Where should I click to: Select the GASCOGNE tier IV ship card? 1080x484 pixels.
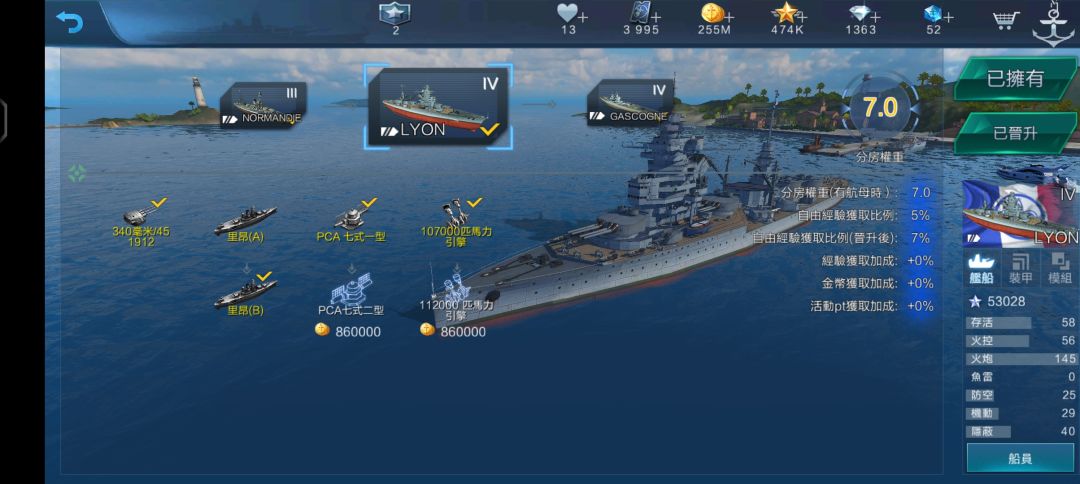(x=630, y=103)
